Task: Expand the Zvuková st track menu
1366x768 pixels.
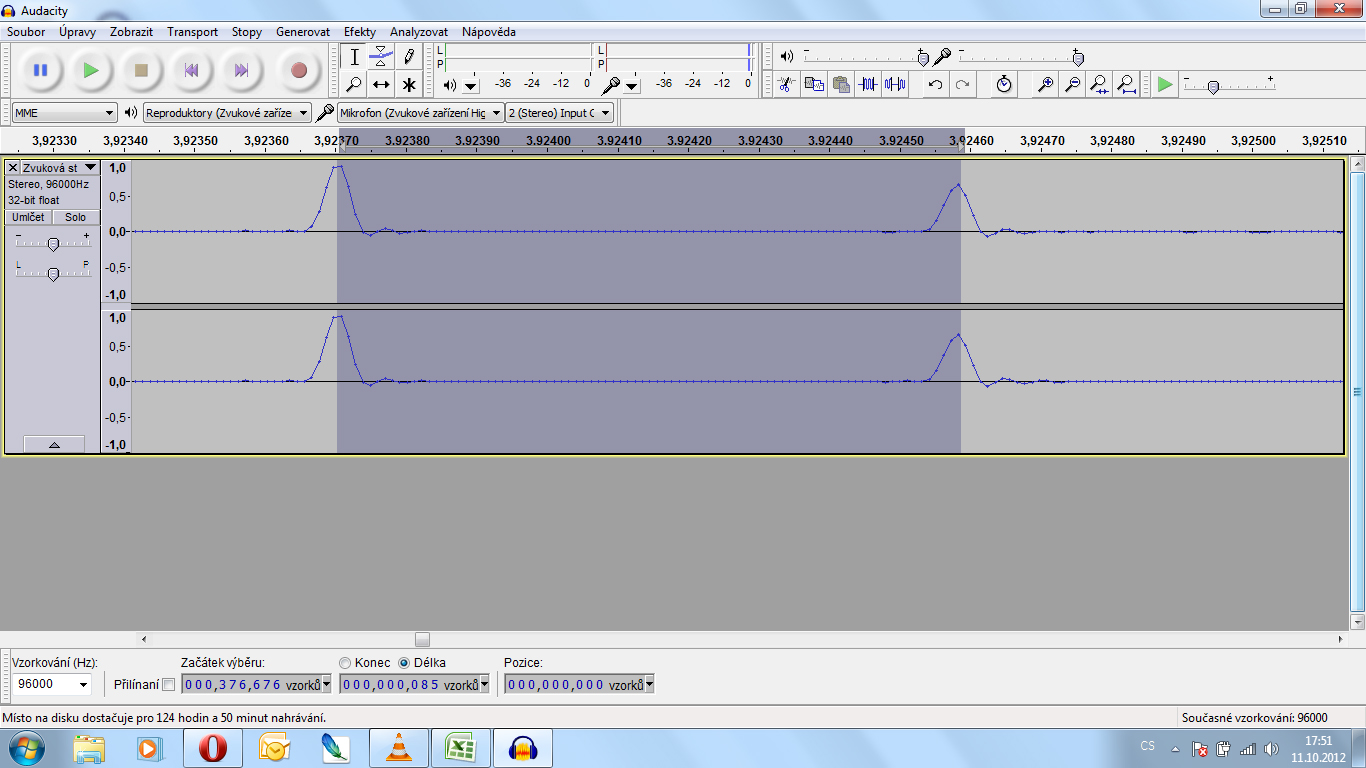Action: (x=91, y=168)
